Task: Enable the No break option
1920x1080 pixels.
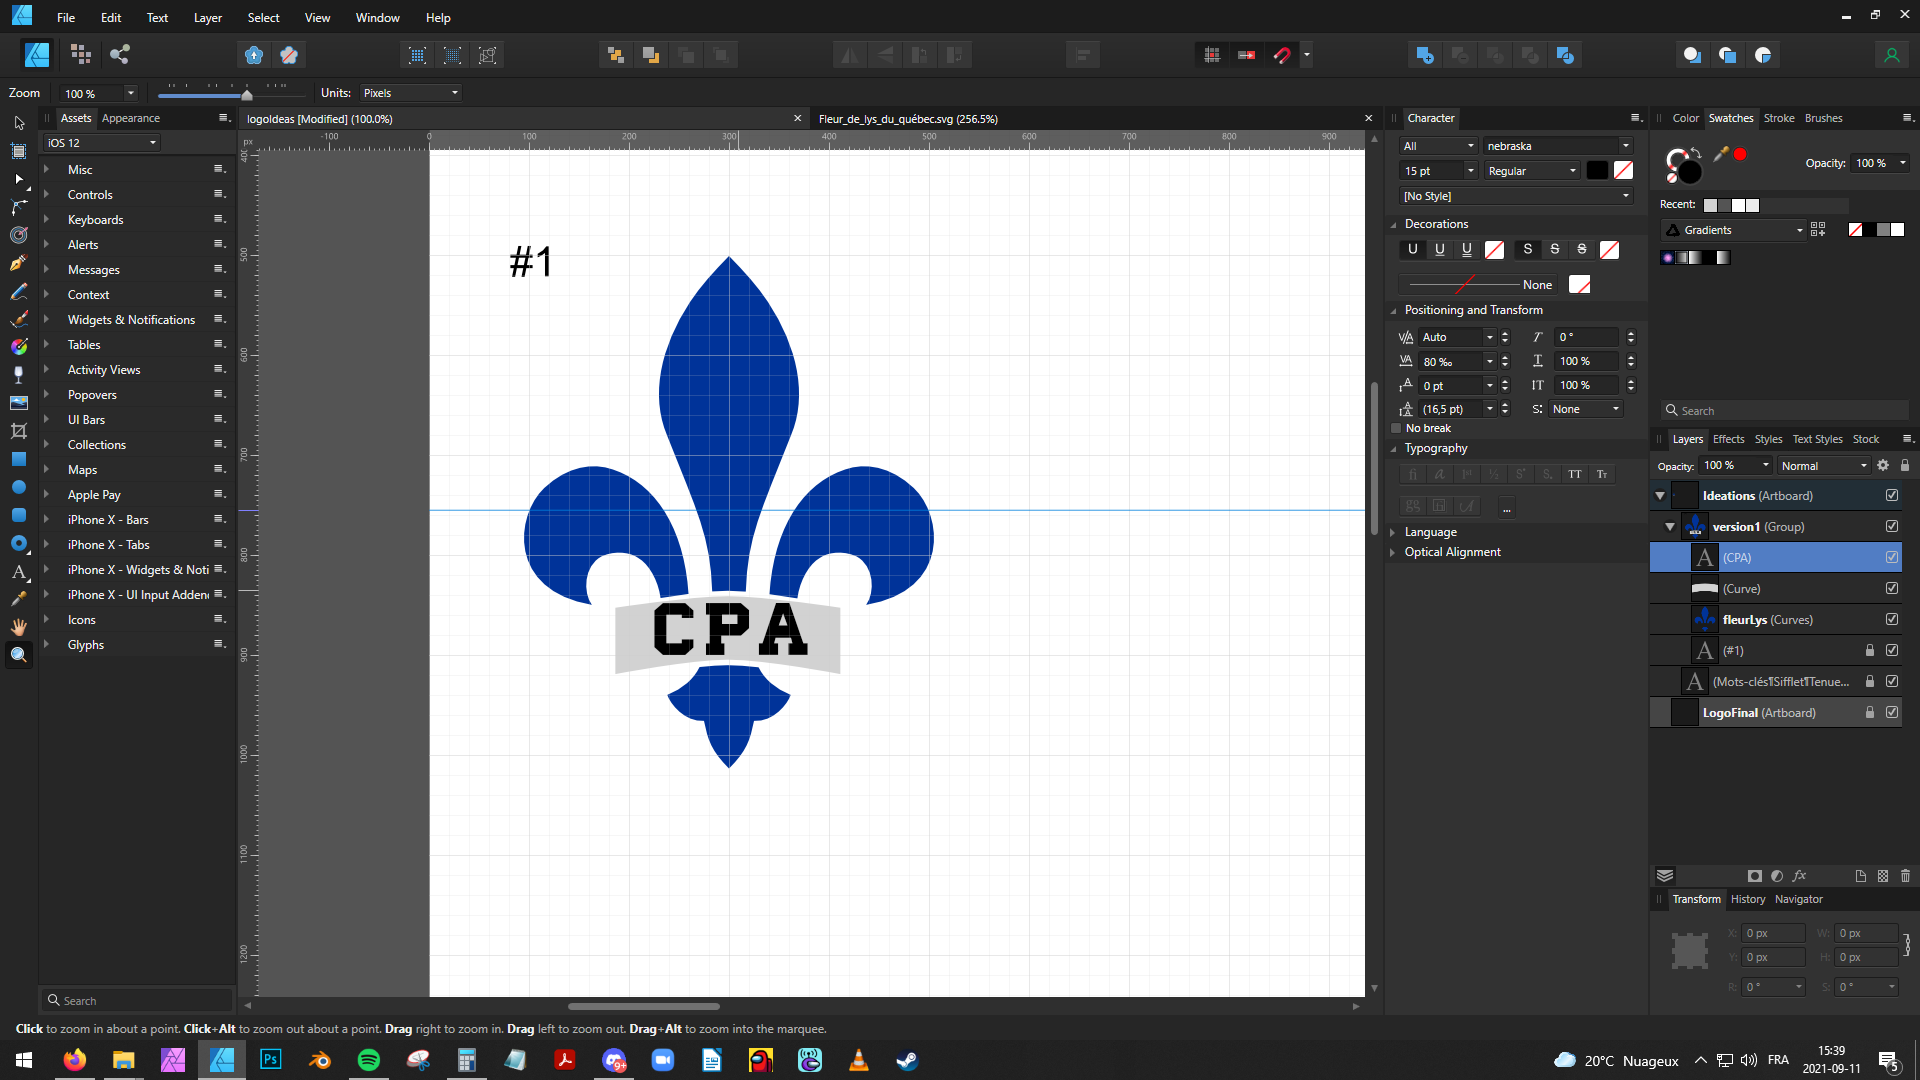Action: coord(1396,428)
